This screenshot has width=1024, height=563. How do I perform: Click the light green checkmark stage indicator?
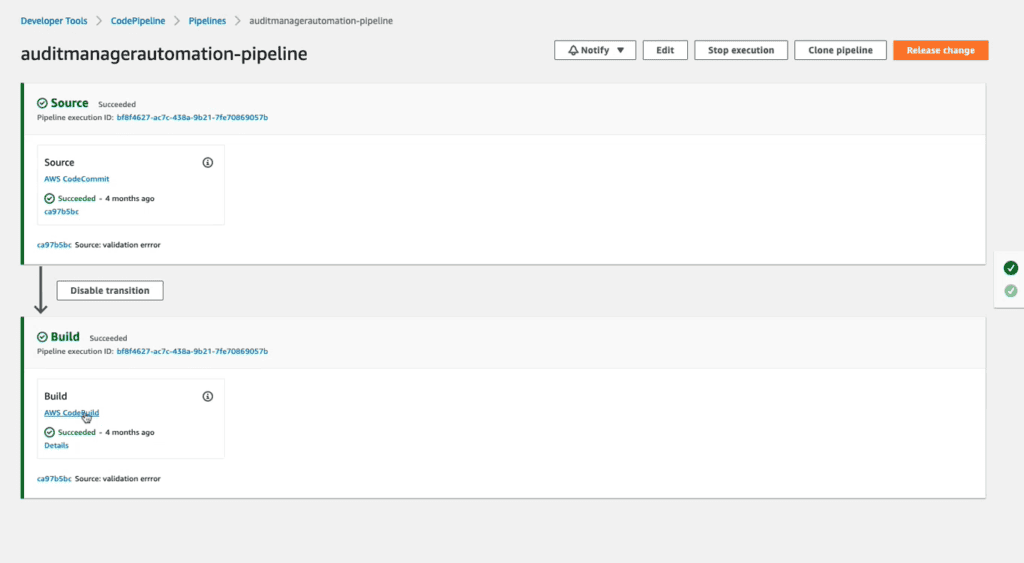1011,291
